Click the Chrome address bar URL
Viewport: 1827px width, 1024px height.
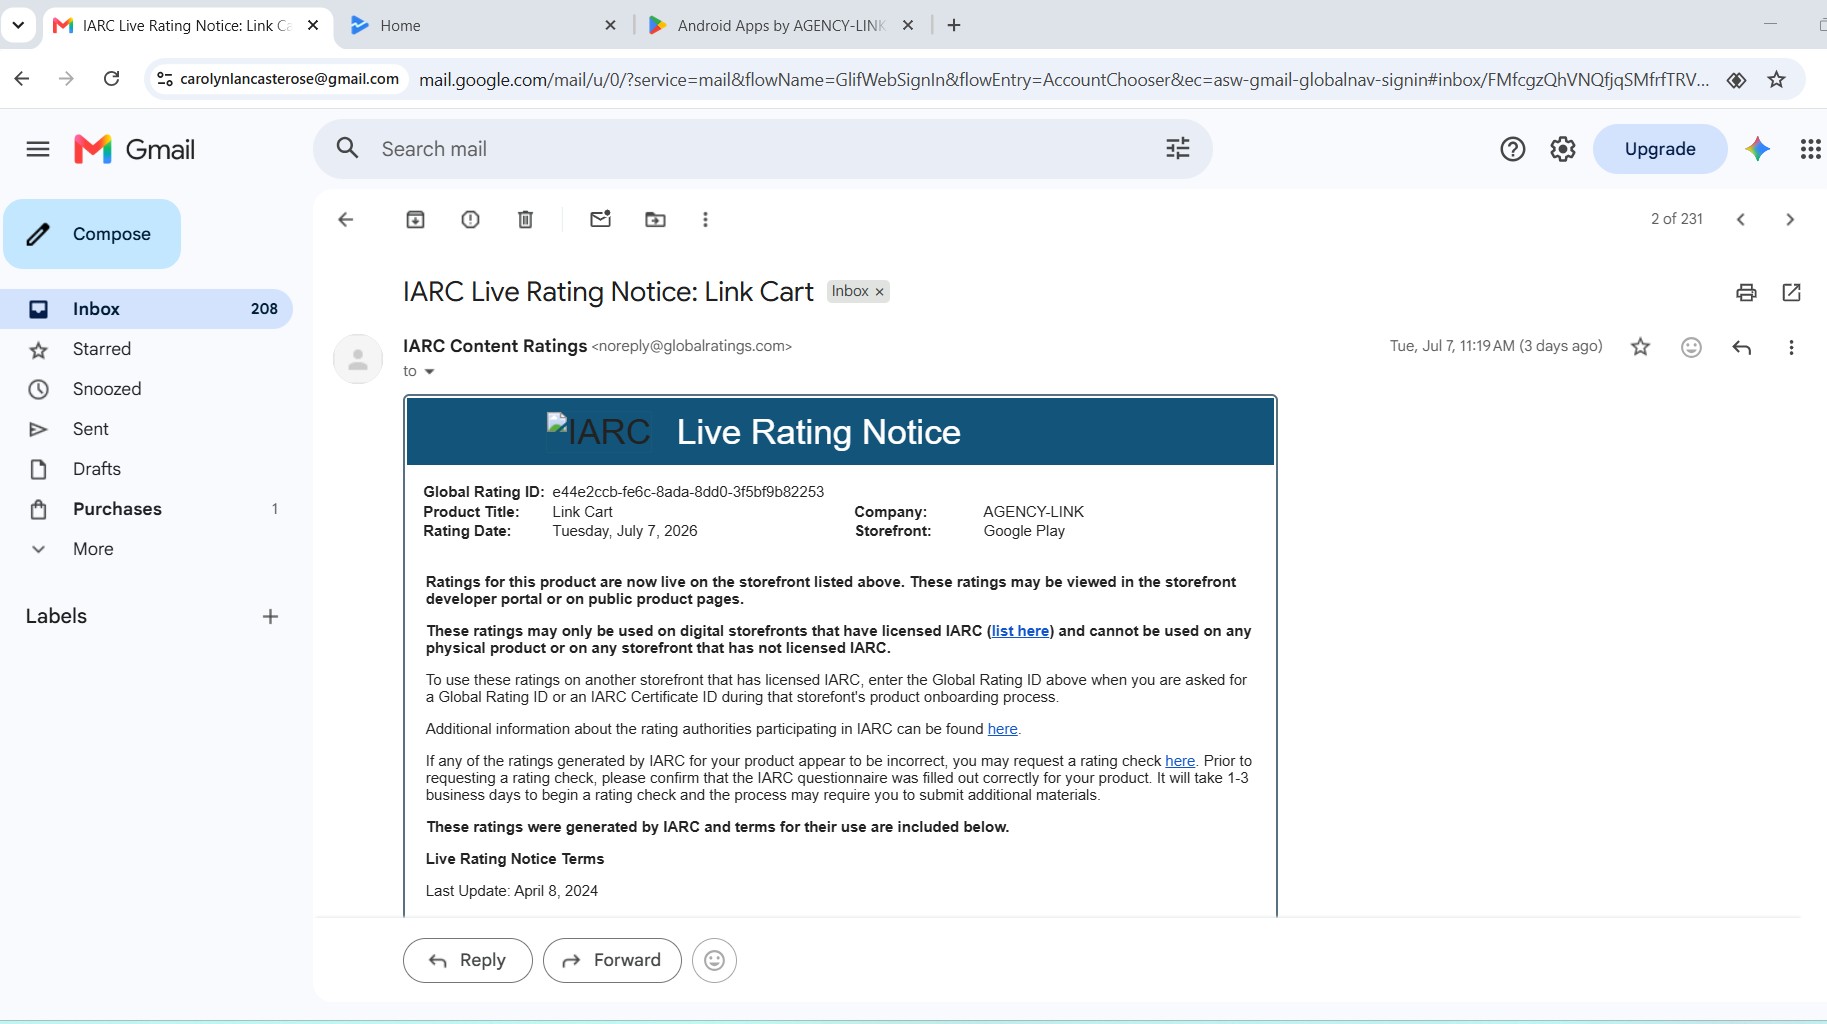(x=1064, y=79)
